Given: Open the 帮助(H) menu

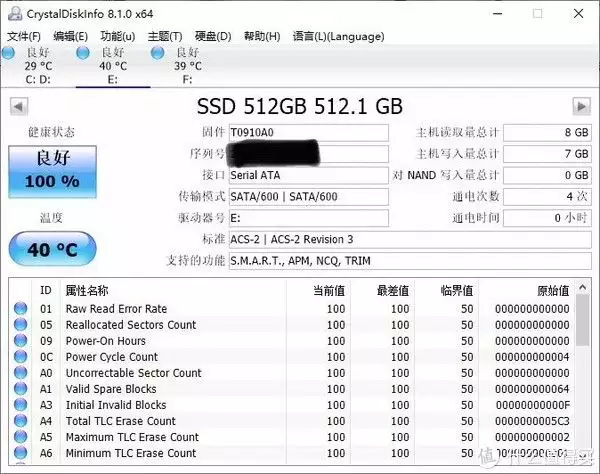Looking at the screenshot, I should (262, 36).
